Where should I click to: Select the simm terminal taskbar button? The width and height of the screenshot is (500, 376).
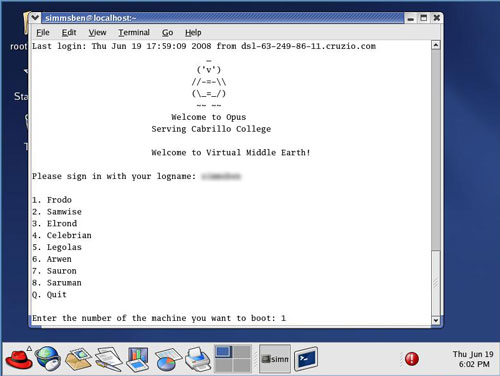pyautogui.click(x=275, y=359)
